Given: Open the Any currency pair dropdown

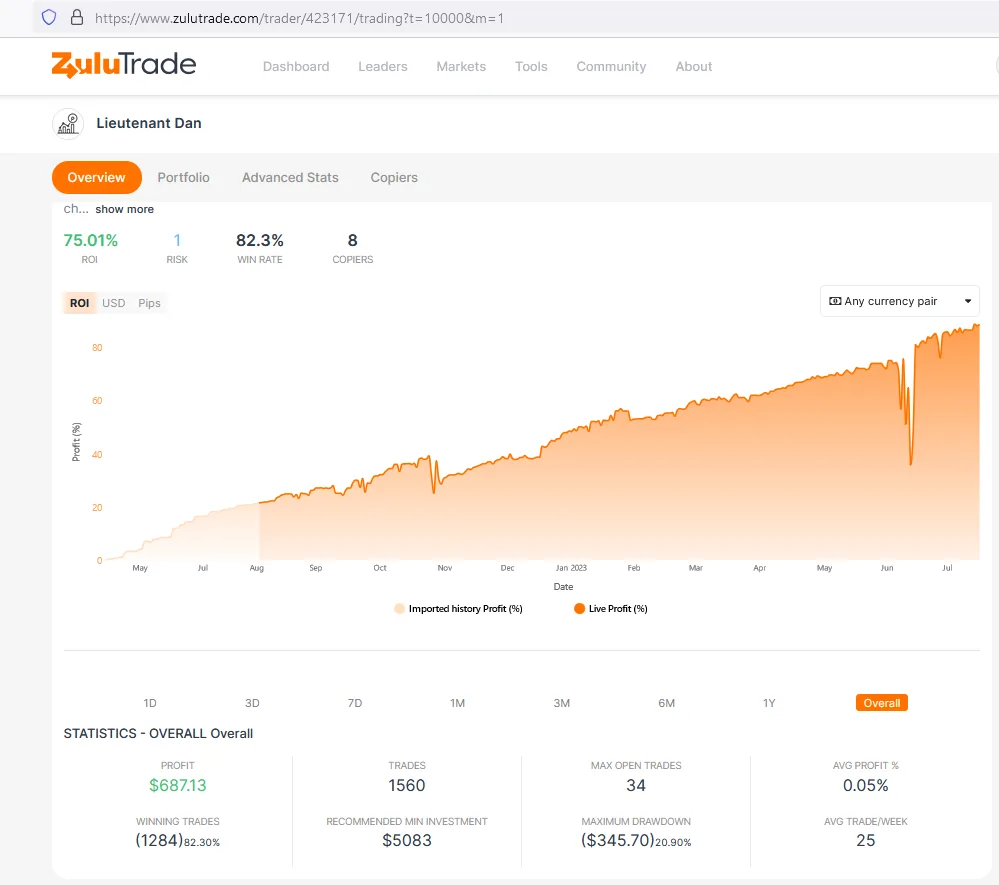Looking at the screenshot, I should click(x=900, y=301).
